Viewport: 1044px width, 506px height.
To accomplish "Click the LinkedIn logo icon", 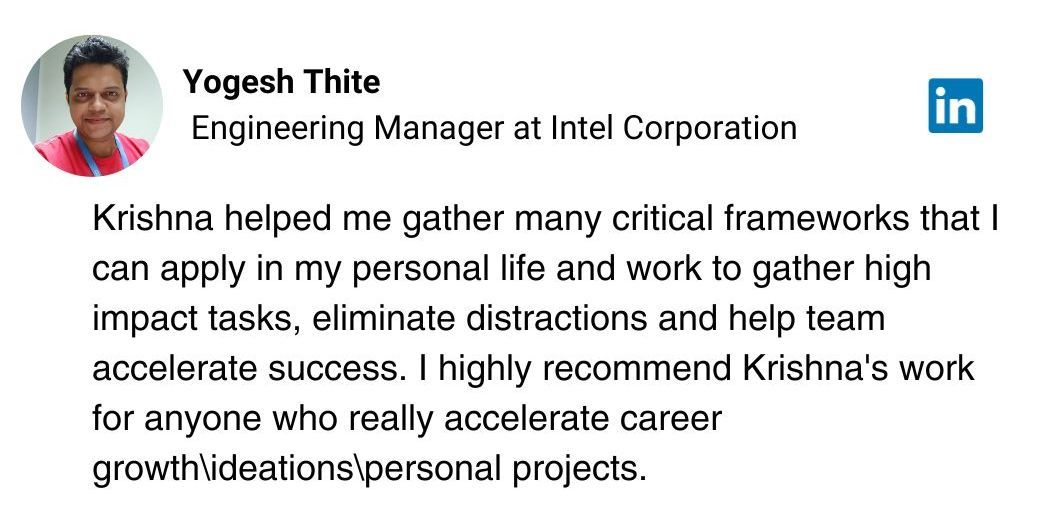I will pyautogui.click(x=955, y=105).
